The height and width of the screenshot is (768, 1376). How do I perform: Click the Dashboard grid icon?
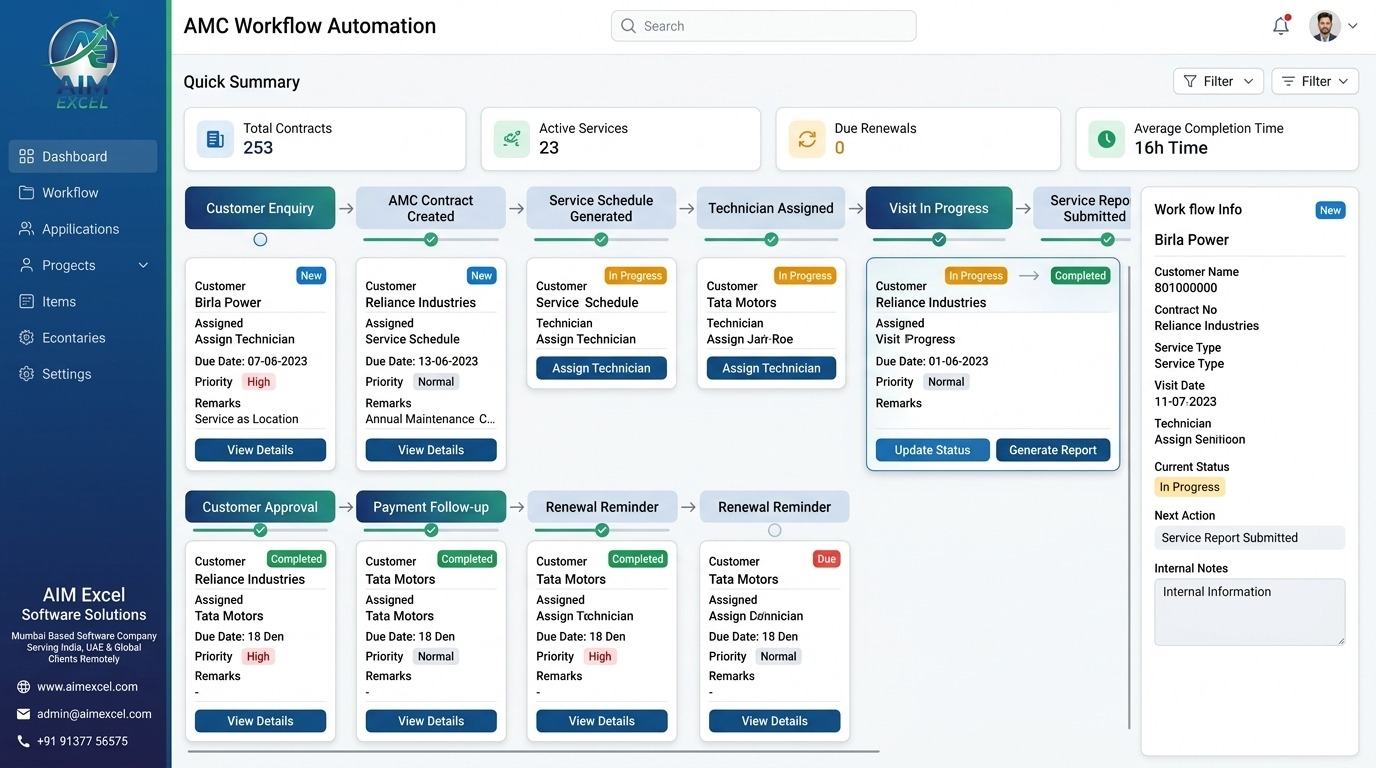point(27,156)
